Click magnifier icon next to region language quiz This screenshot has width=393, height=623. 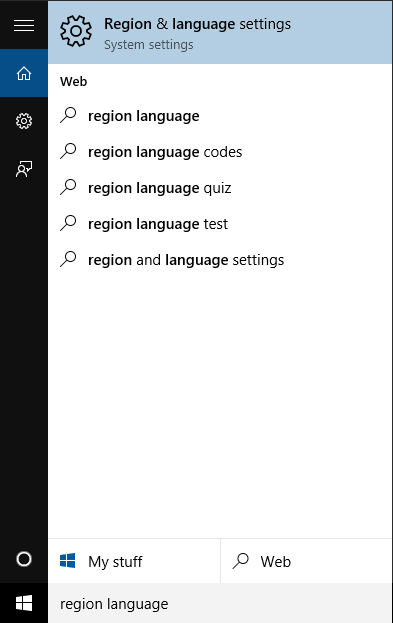pos(68,187)
